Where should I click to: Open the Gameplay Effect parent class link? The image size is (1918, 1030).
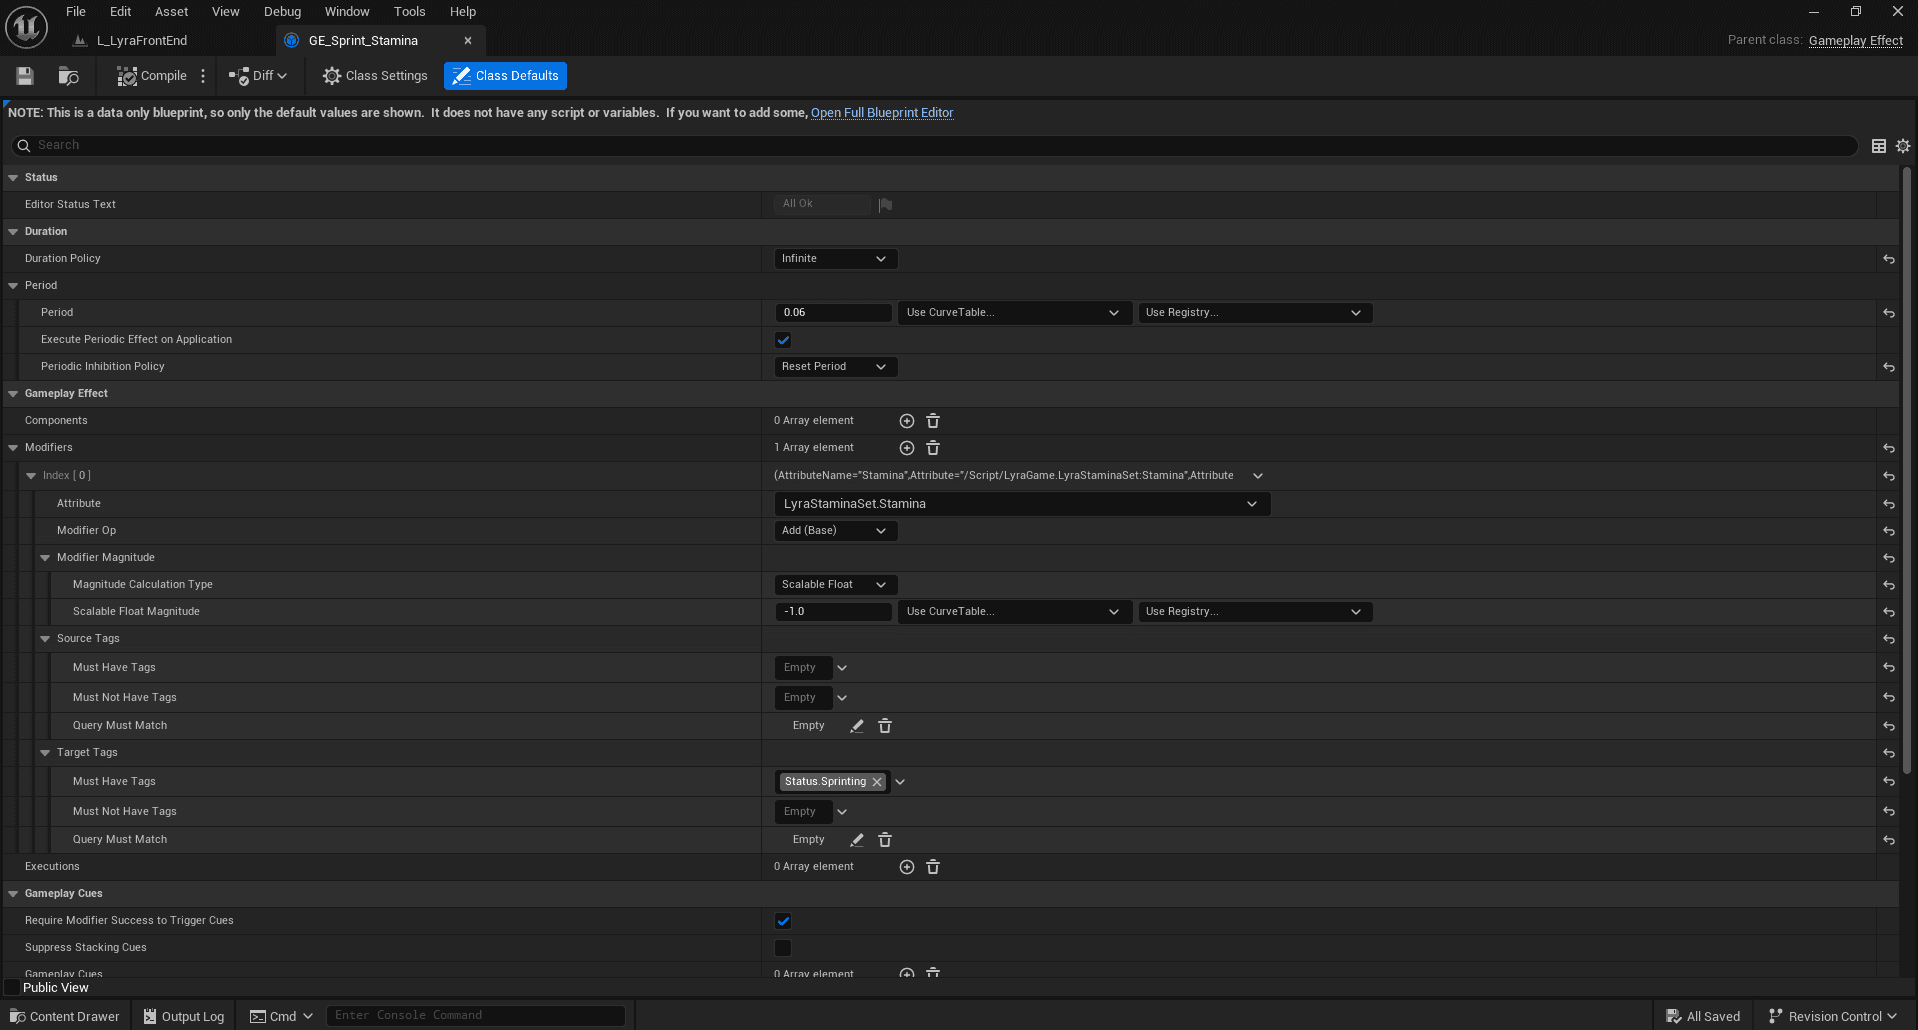[x=1855, y=41]
